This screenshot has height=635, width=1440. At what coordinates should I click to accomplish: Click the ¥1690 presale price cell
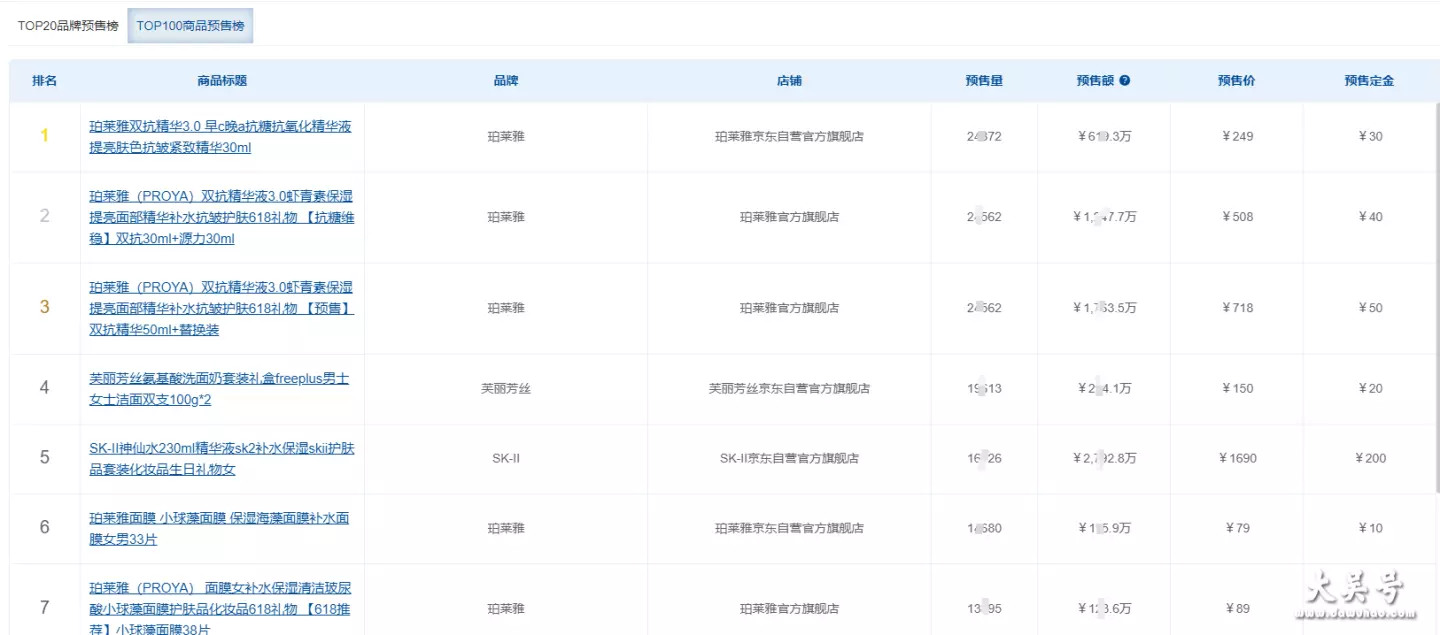point(1237,459)
